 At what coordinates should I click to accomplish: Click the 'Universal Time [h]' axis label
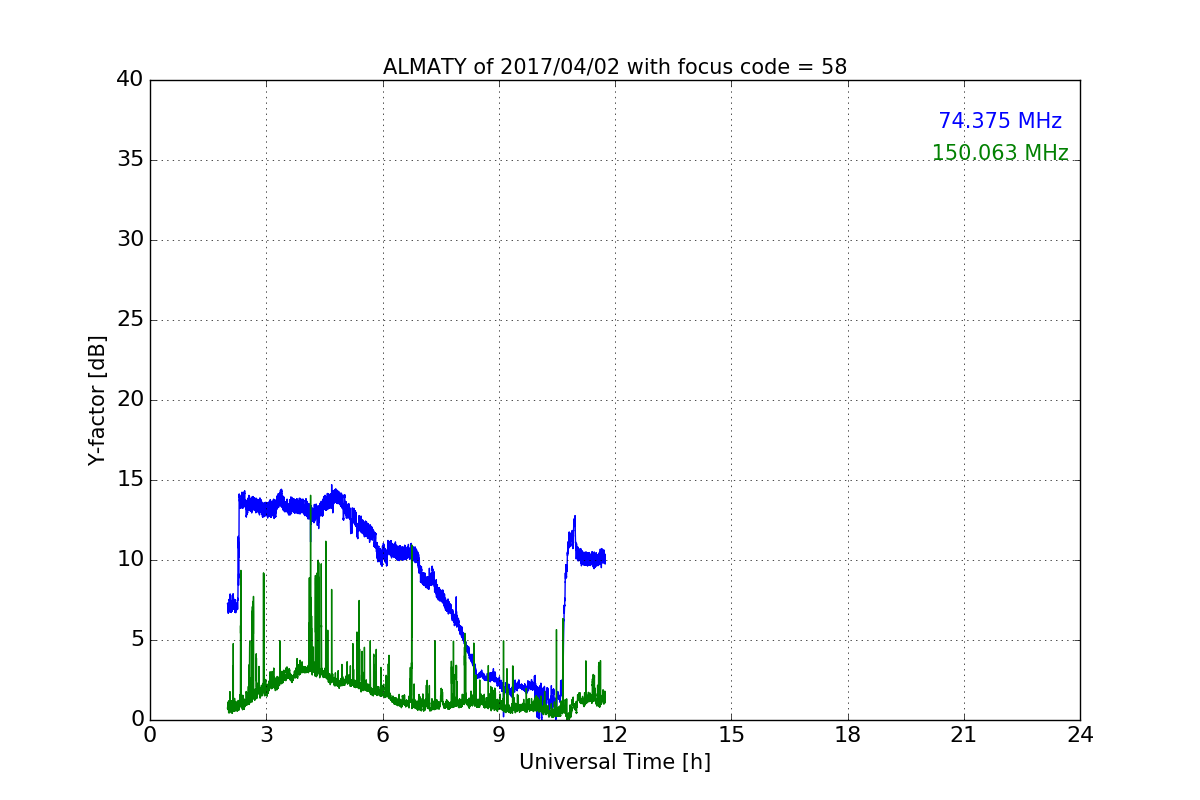615,762
